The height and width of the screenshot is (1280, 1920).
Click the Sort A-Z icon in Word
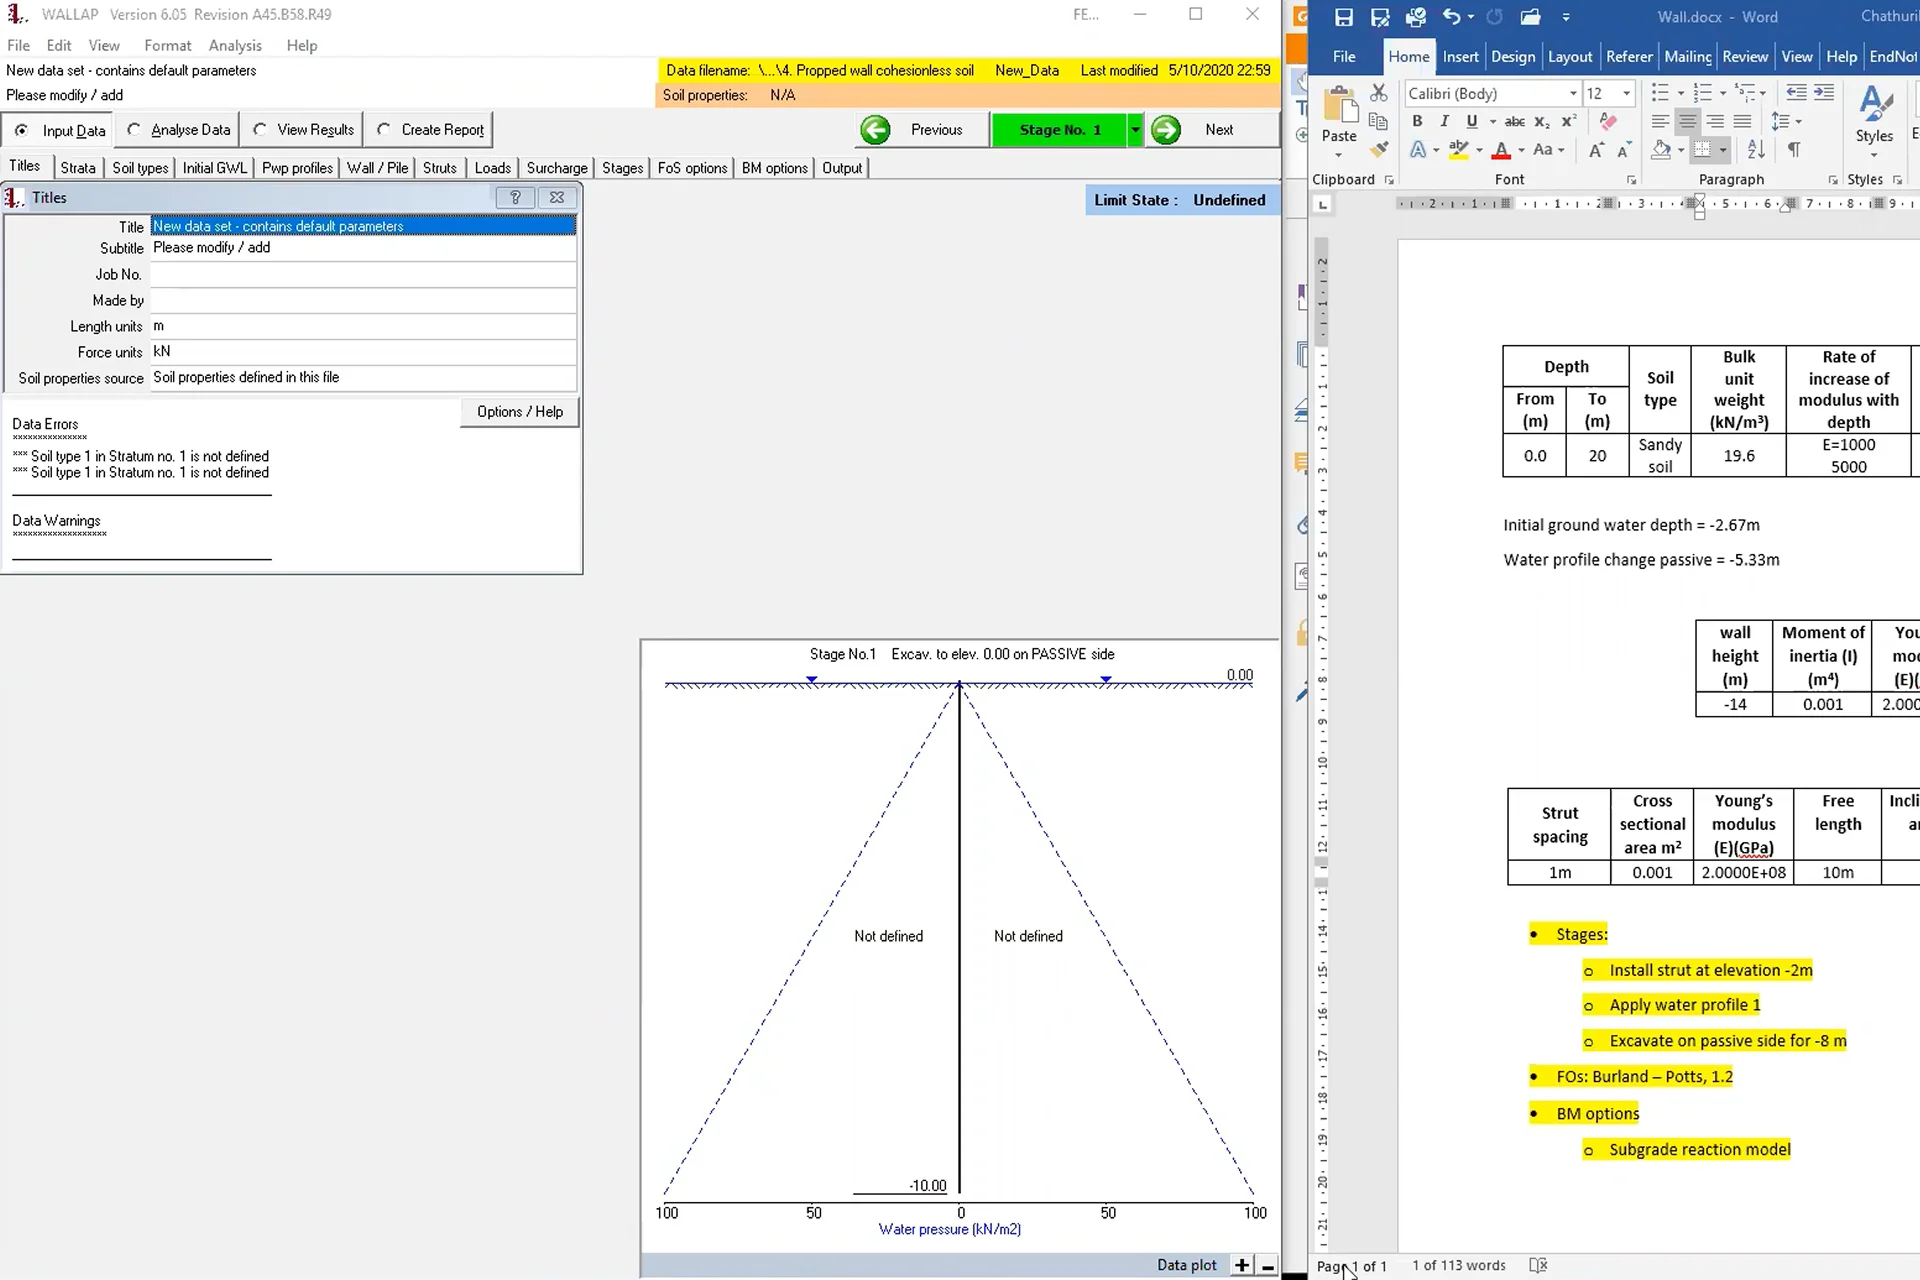[x=1756, y=150]
